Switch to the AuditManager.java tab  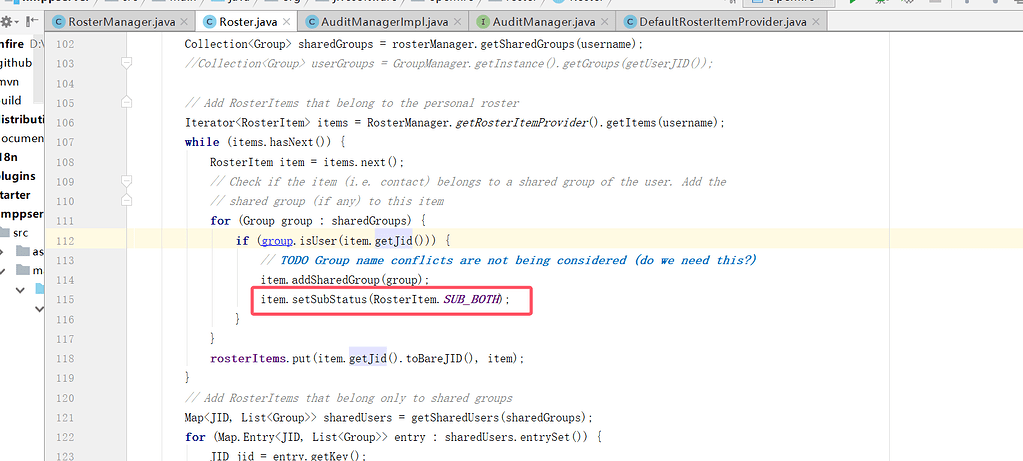tap(545, 20)
